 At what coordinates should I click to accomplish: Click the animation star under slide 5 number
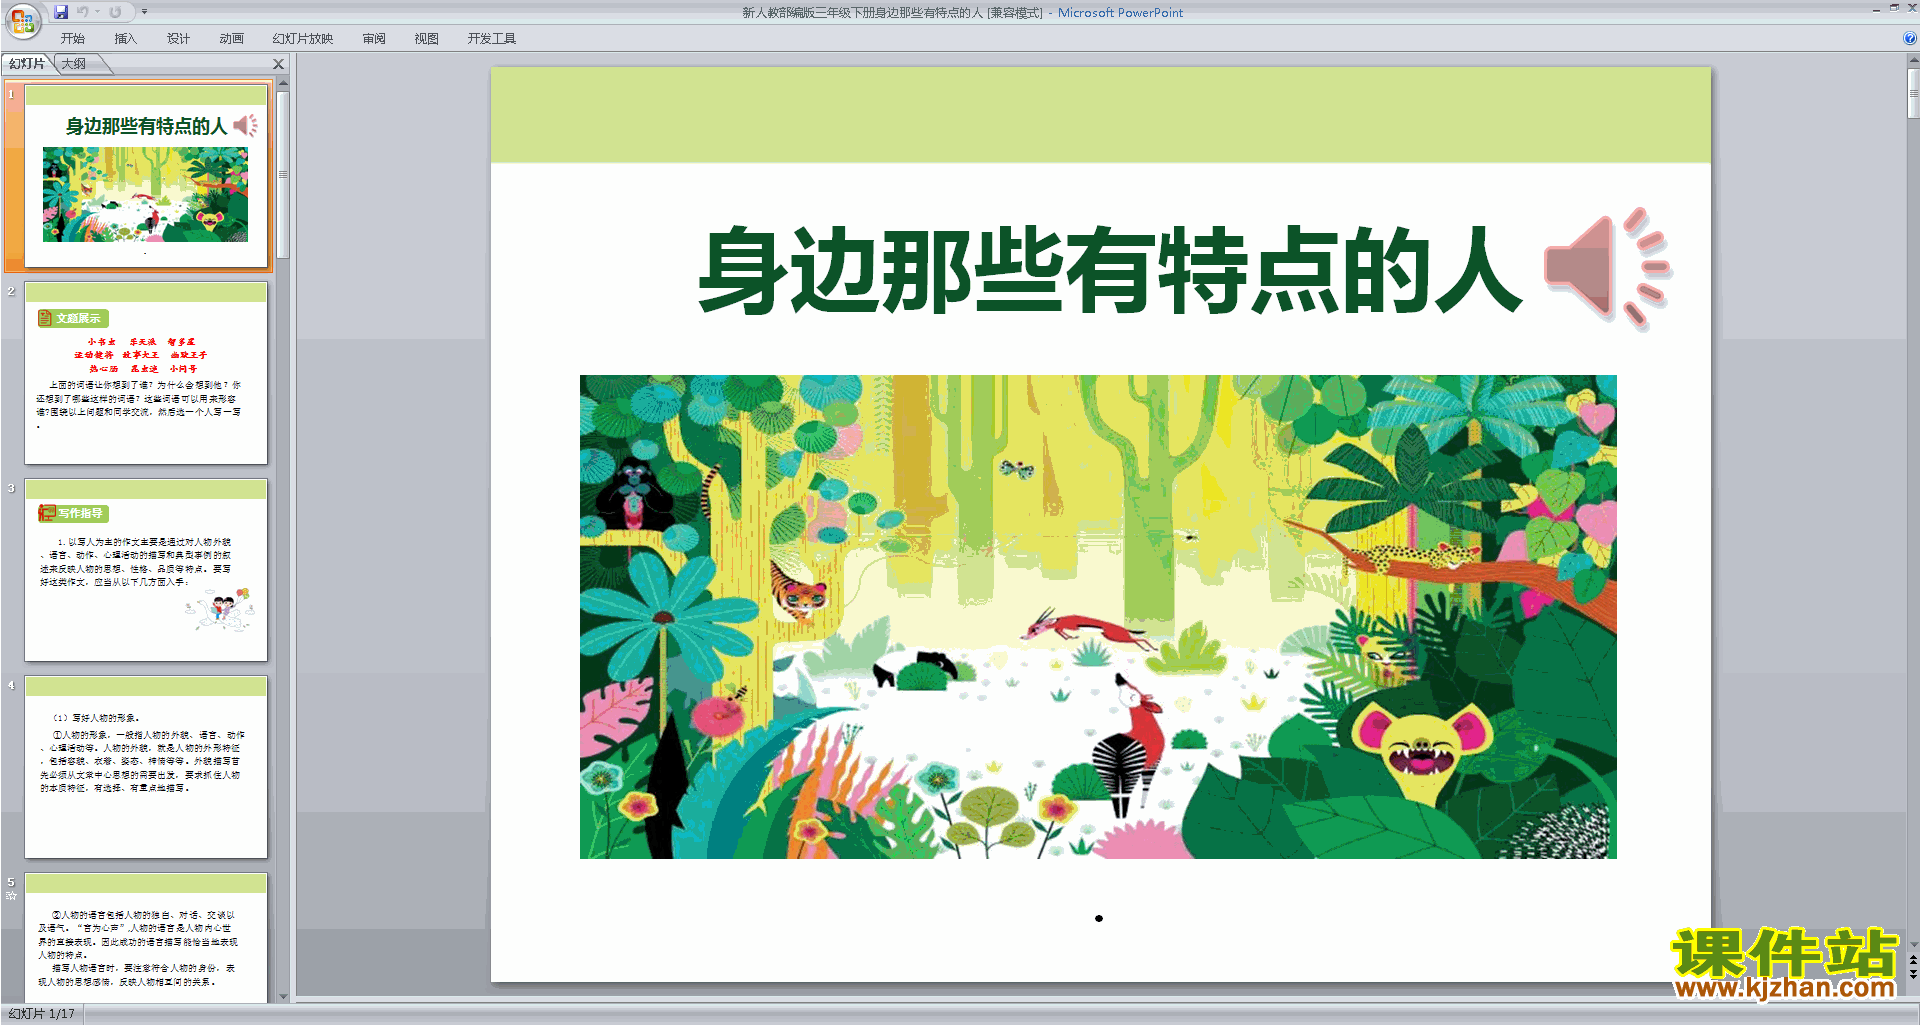(x=11, y=896)
